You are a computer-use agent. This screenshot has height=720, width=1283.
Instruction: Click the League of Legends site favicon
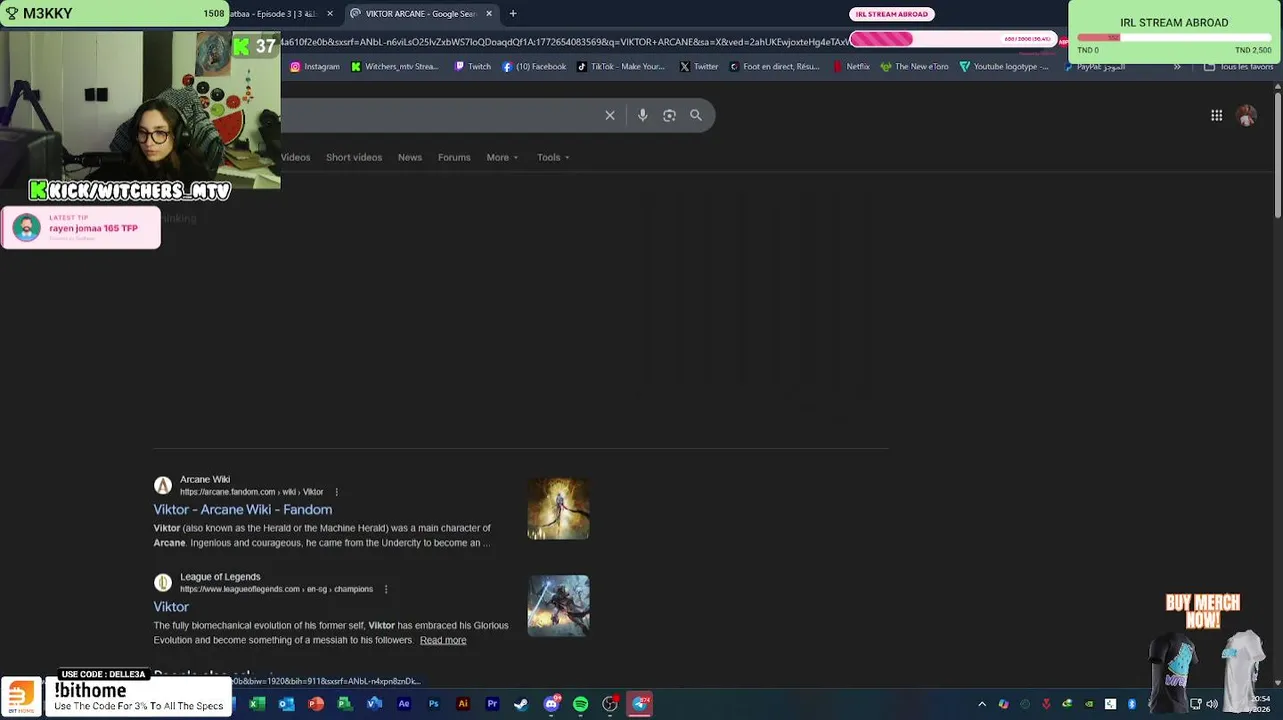[x=162, y=583]
